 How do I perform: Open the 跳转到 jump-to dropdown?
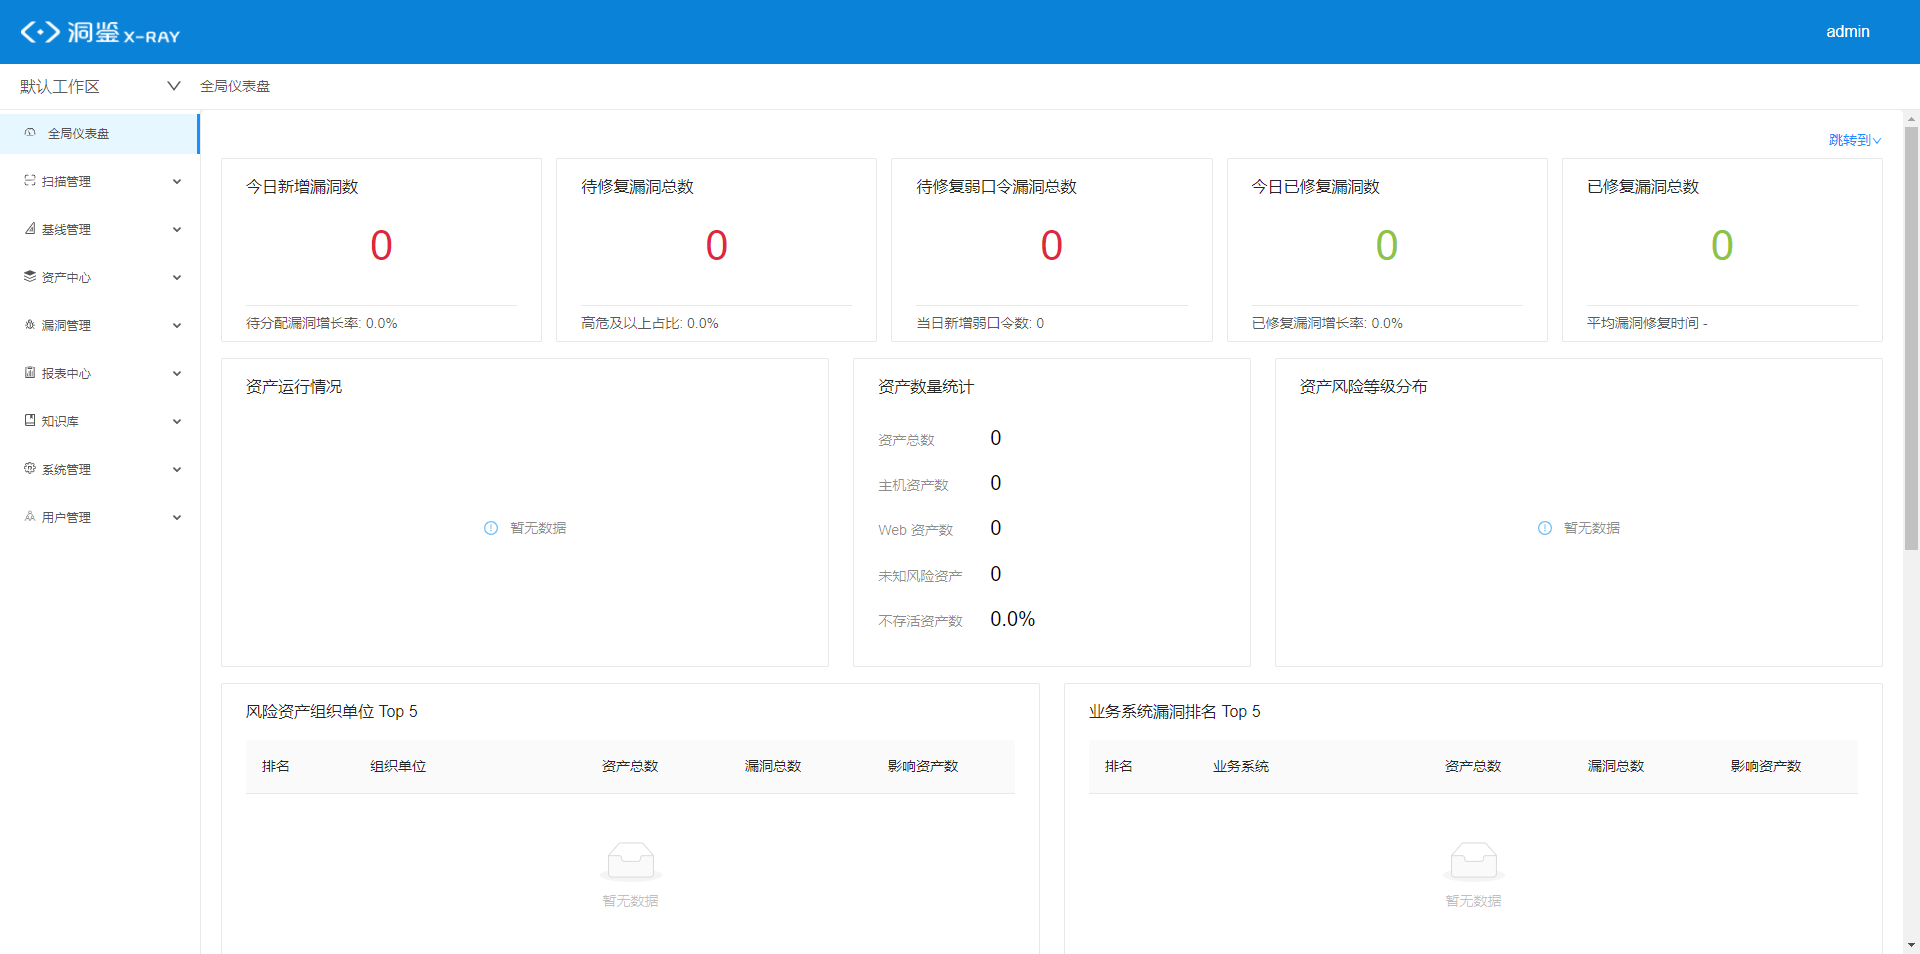tap(1854, 140)
